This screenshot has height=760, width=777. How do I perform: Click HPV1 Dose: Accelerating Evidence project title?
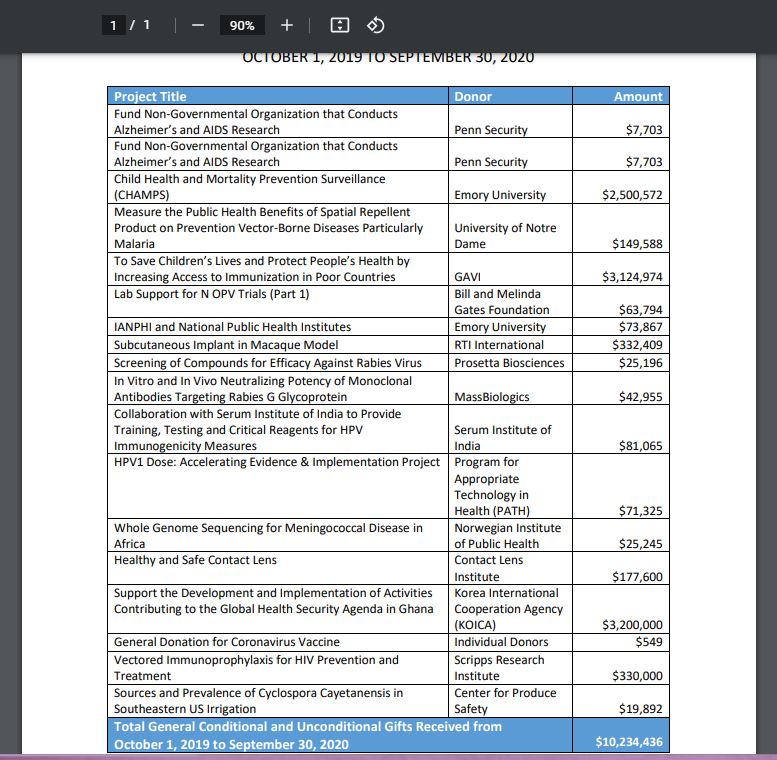tap(277, 462)
